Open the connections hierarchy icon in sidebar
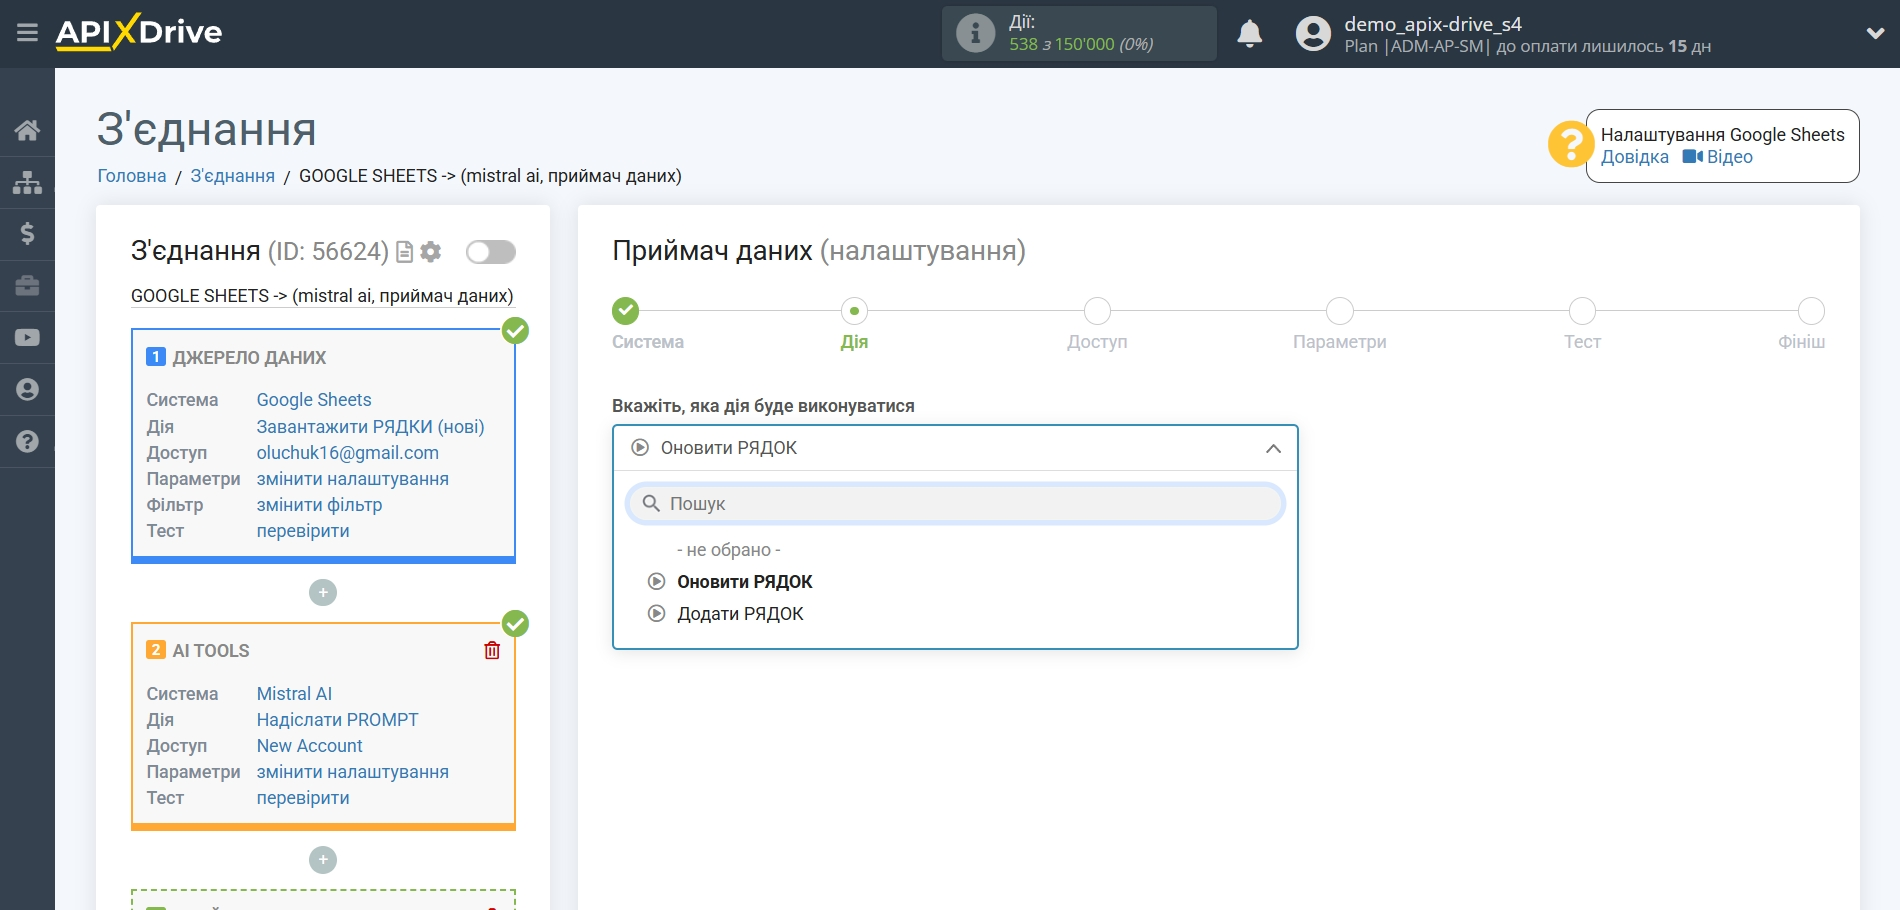Screen dimensions: 1900x910 [27, 181]
